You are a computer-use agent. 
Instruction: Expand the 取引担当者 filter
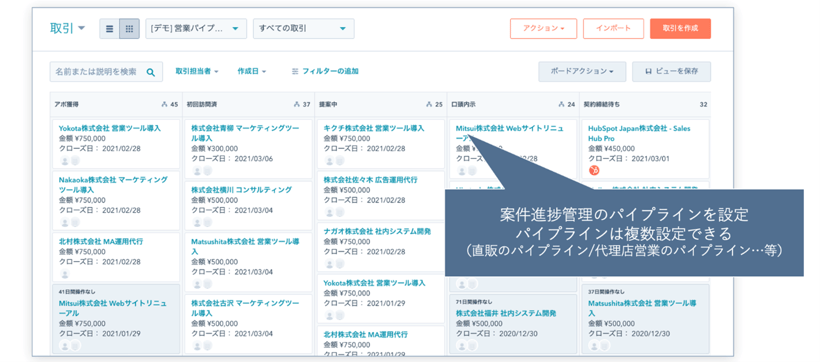(197, 71)
